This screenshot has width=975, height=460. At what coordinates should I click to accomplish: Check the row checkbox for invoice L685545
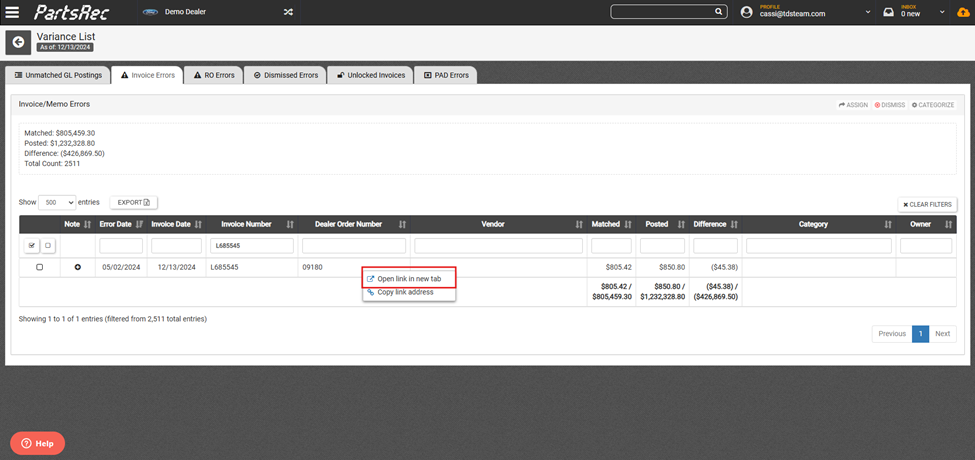tap(39, 267)
